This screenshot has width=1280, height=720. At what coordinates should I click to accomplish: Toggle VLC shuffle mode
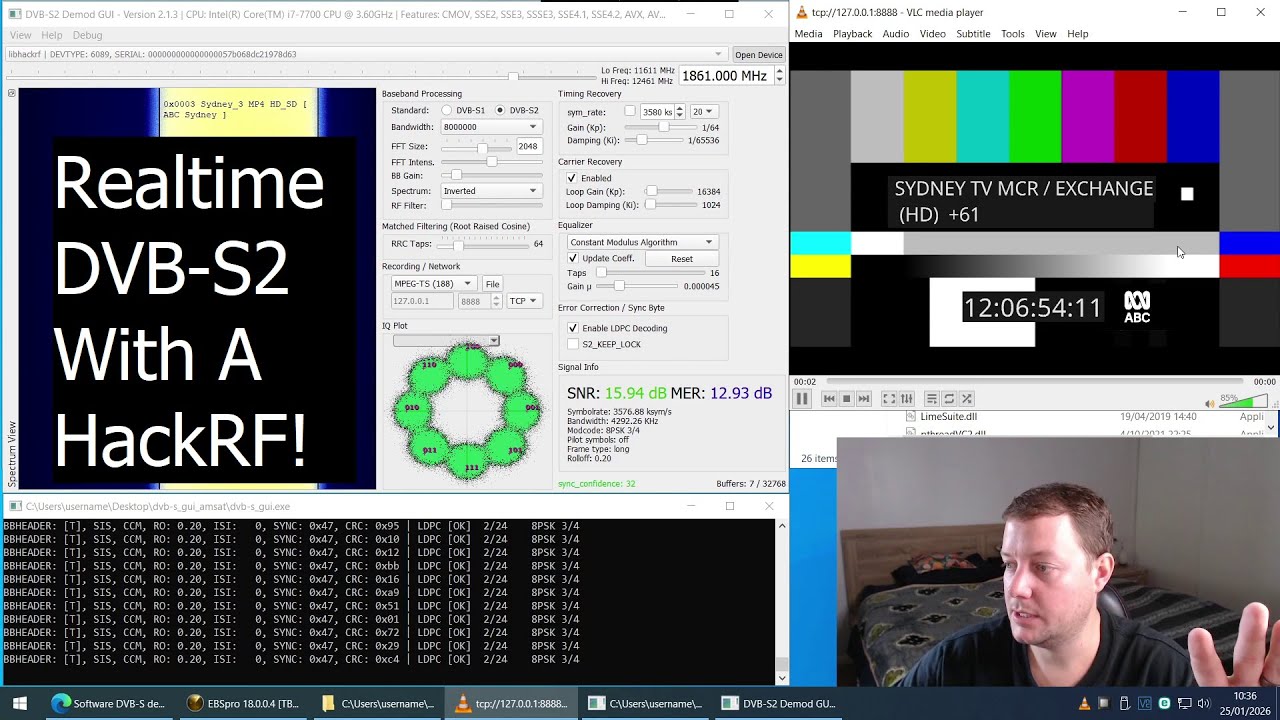(967, 398)
